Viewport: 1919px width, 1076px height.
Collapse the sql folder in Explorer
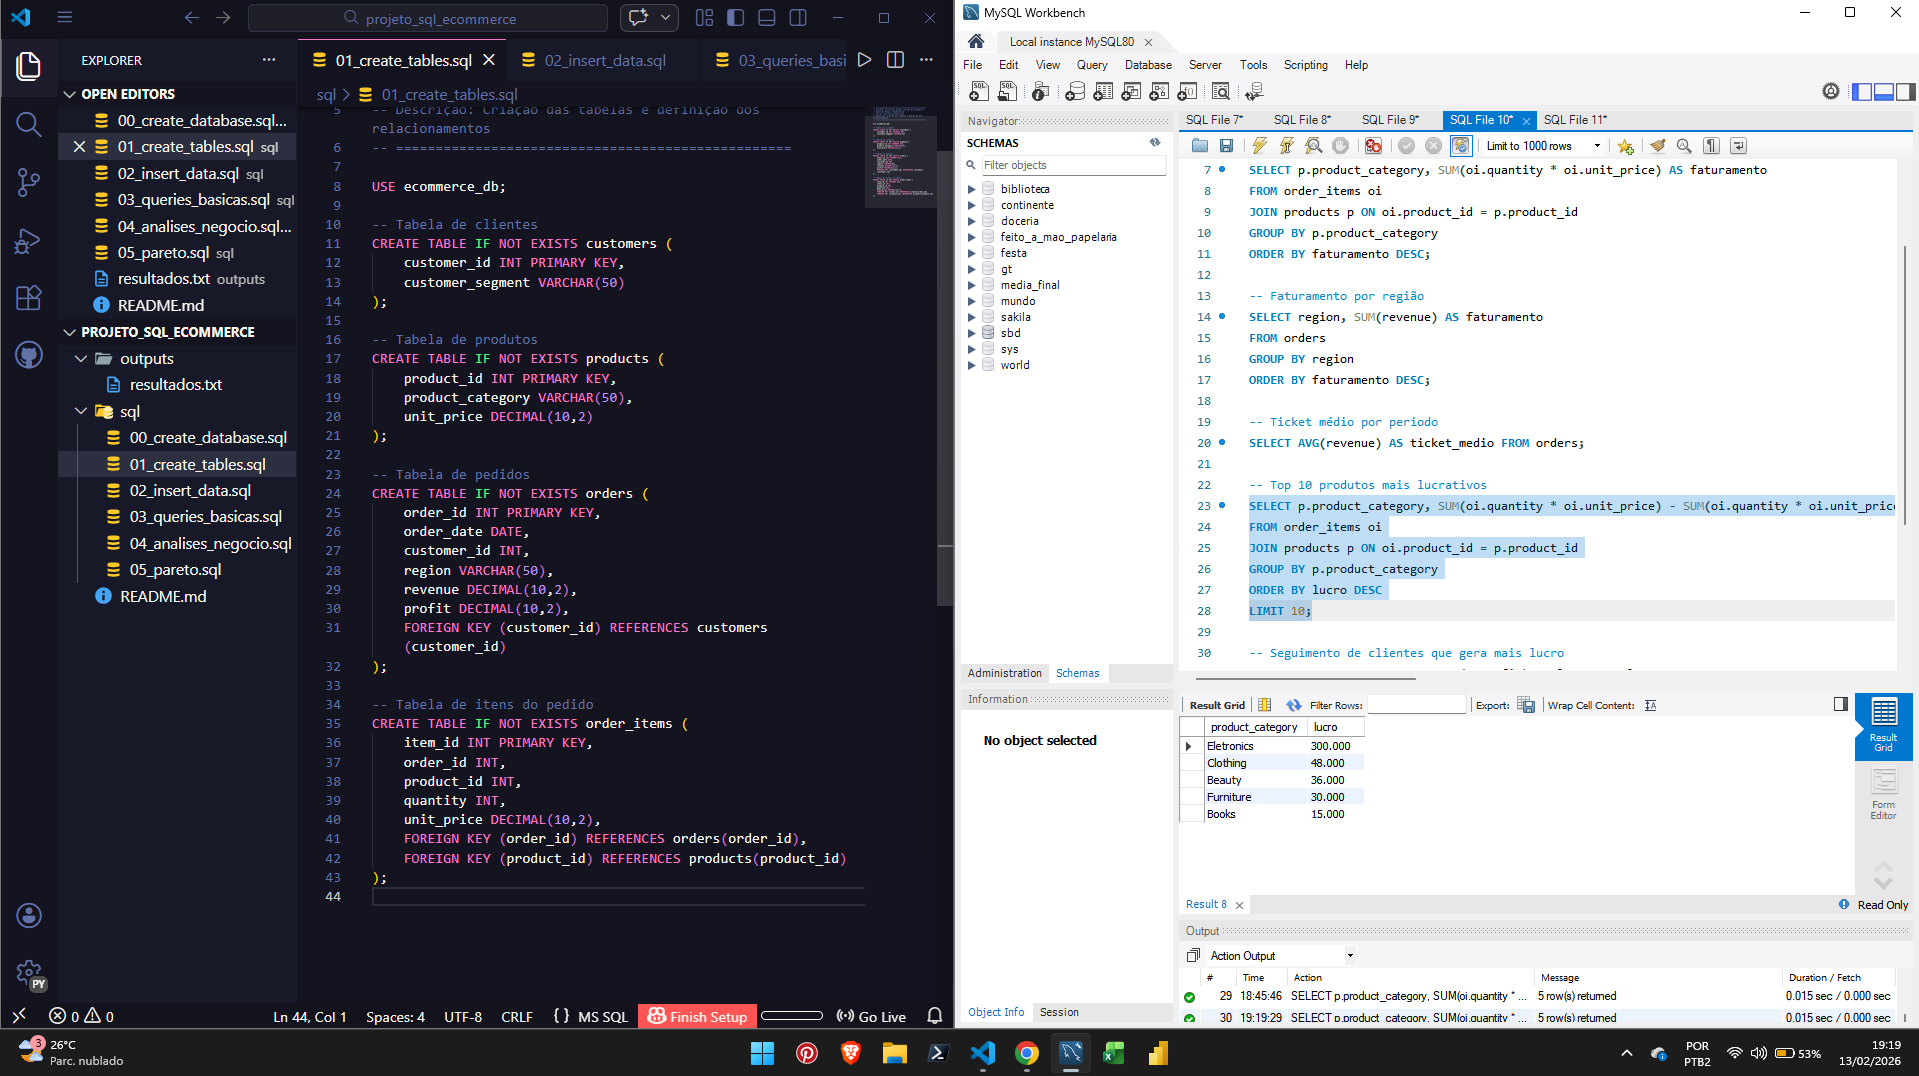[x=82, y=411]
